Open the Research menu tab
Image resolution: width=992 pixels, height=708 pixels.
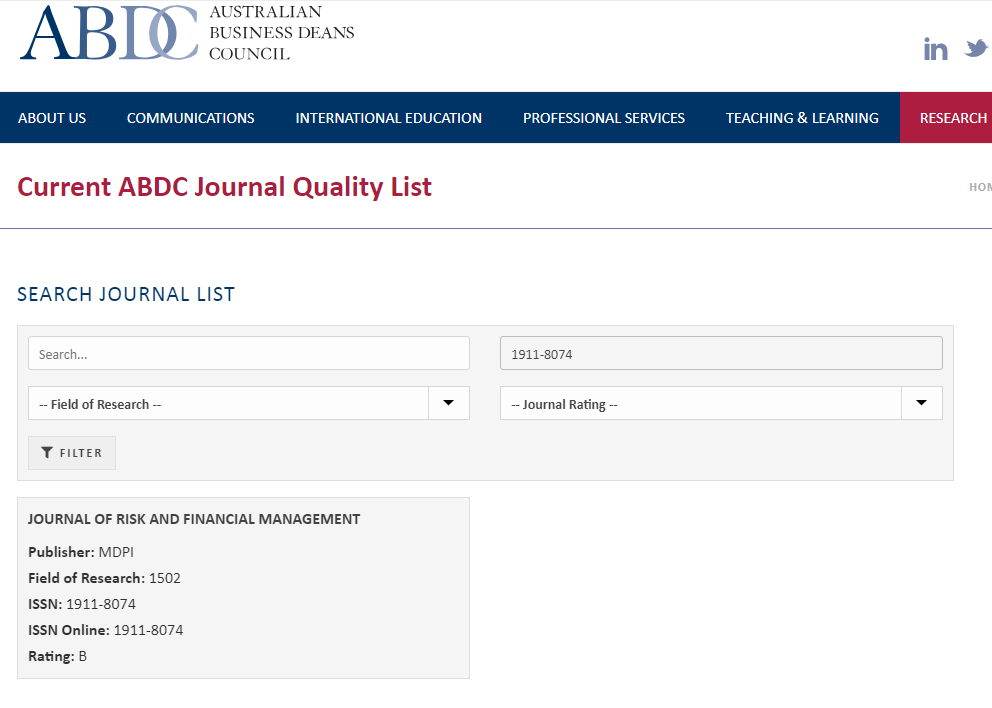pyautogui.click(x=946, y=118)
